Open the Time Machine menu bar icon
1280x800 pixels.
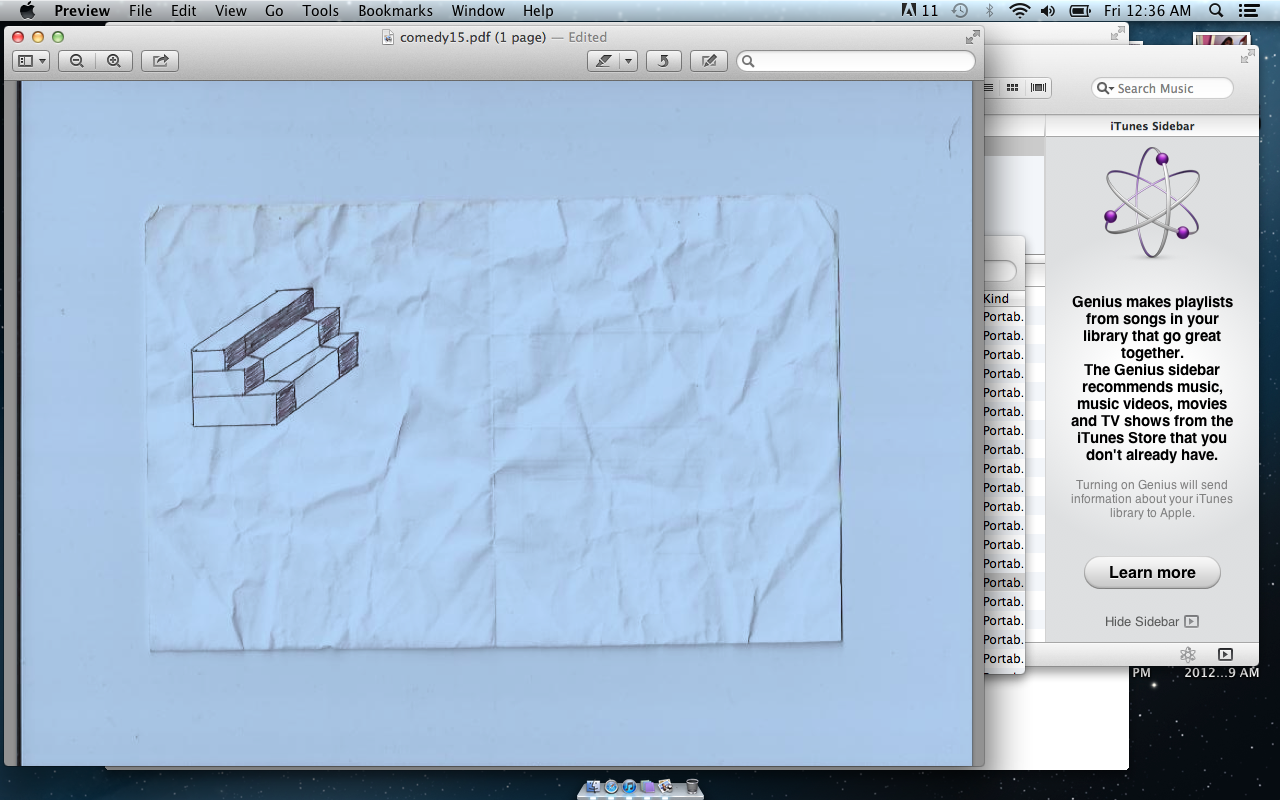959,11
